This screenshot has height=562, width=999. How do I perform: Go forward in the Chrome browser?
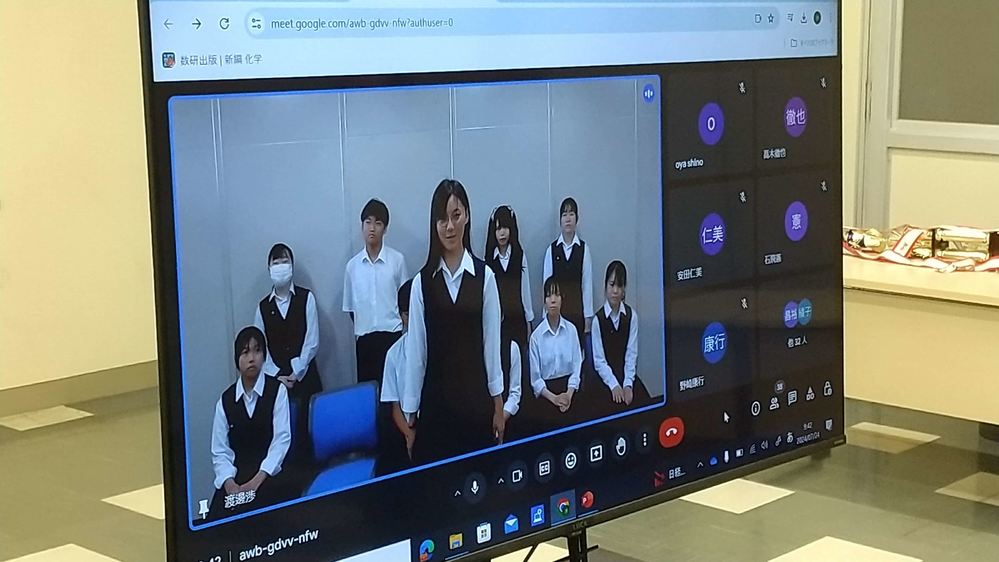point(196,24)
